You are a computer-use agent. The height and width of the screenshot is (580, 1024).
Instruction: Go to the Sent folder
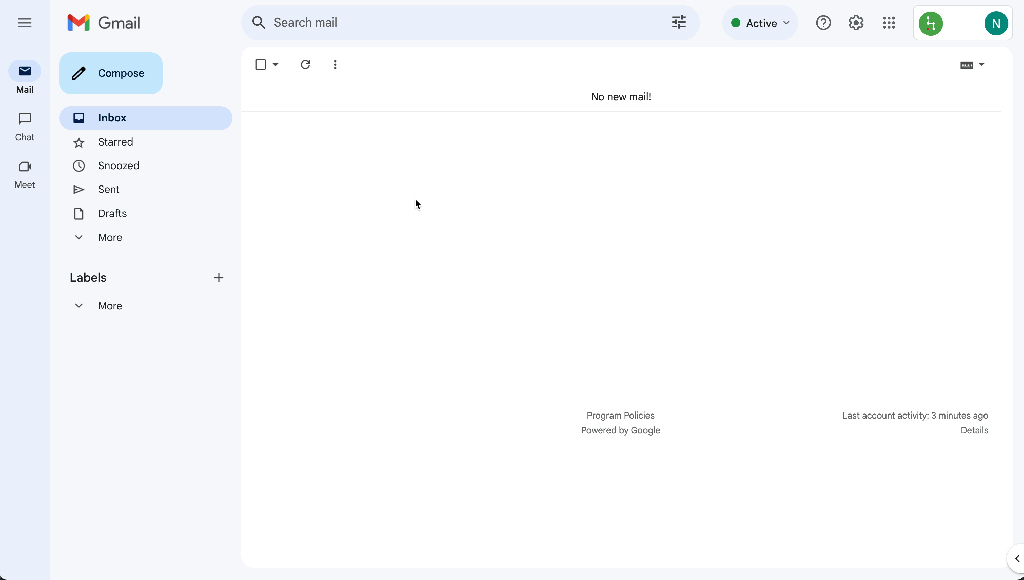click(109, 190)
